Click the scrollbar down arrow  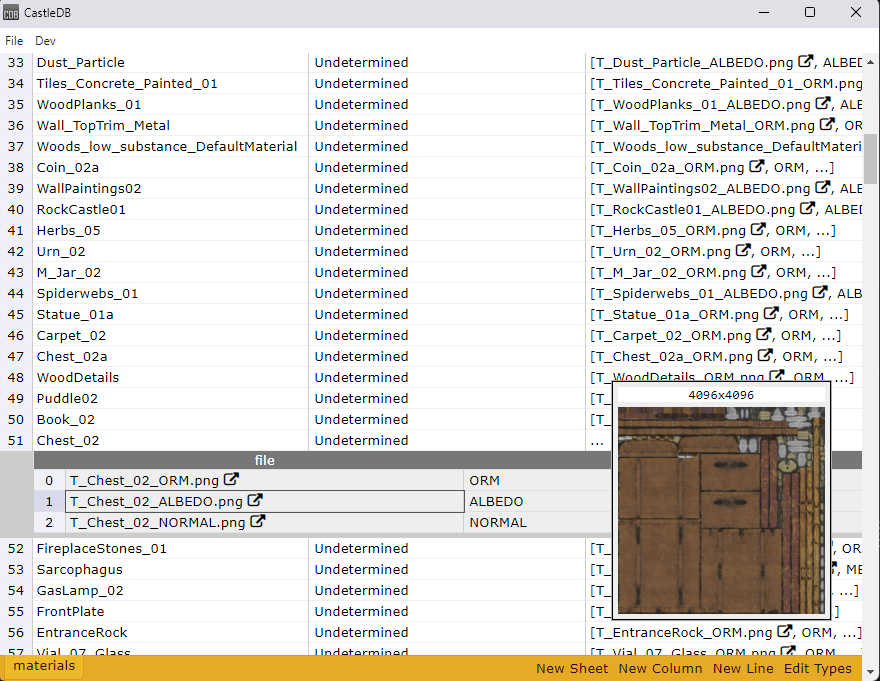[x=870, y=671]
